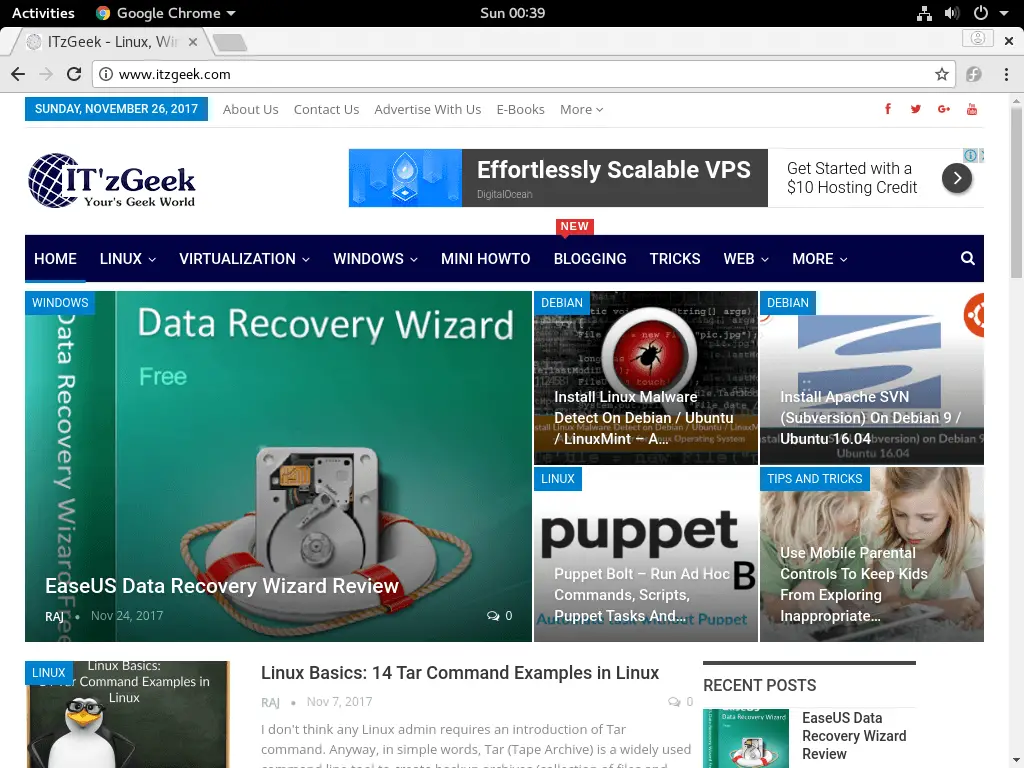Click the address bar URL field
This screenshot has height=768, width=1024.
coord(522,74)
